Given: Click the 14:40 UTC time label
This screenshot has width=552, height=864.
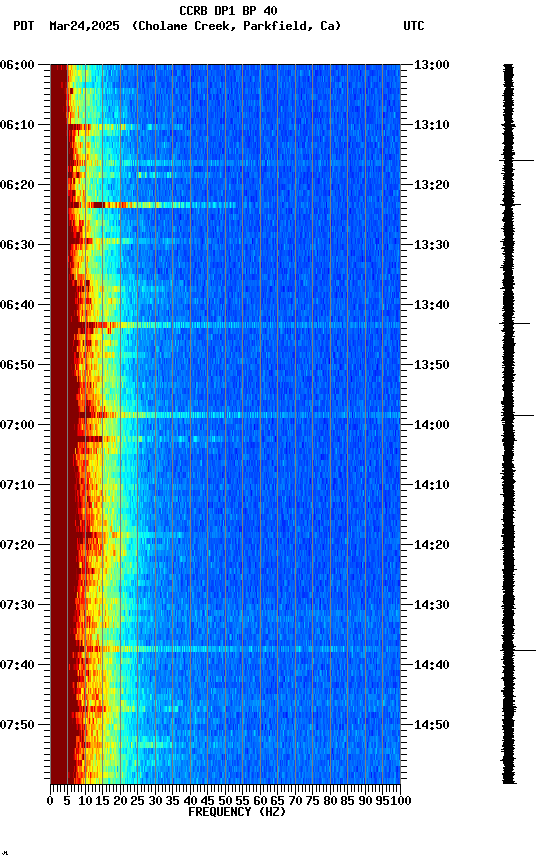Looking at the screenshot, I should point(432,665).
